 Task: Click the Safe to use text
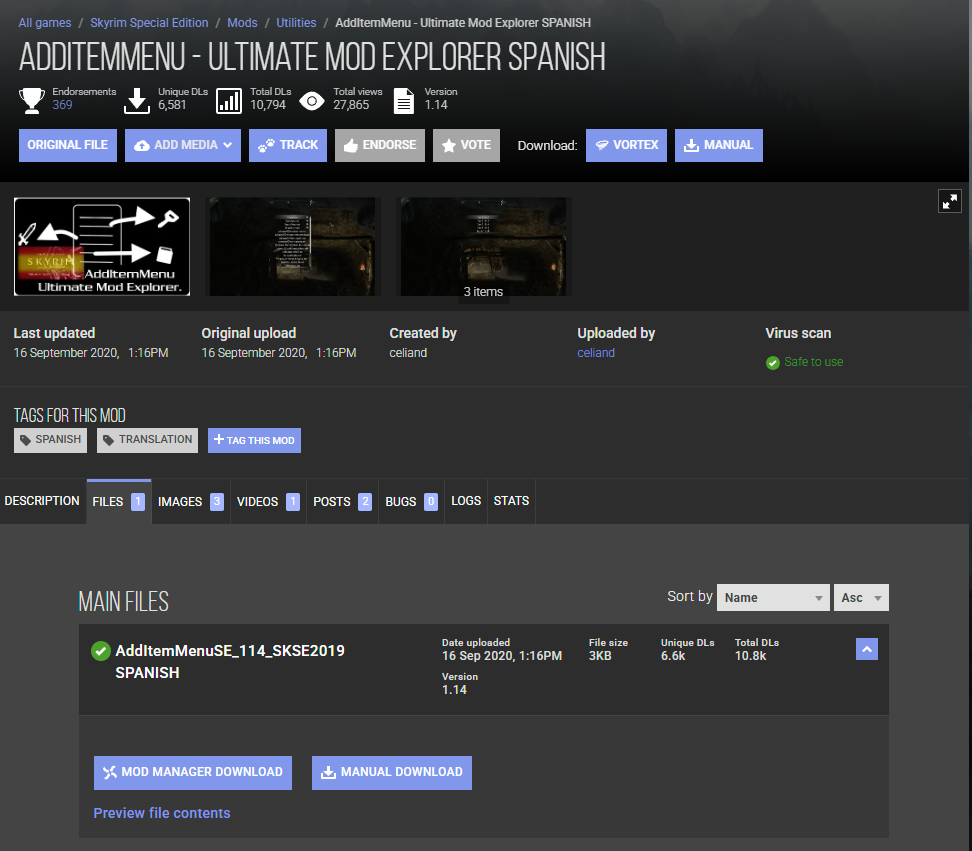click(x=813, y=362)
